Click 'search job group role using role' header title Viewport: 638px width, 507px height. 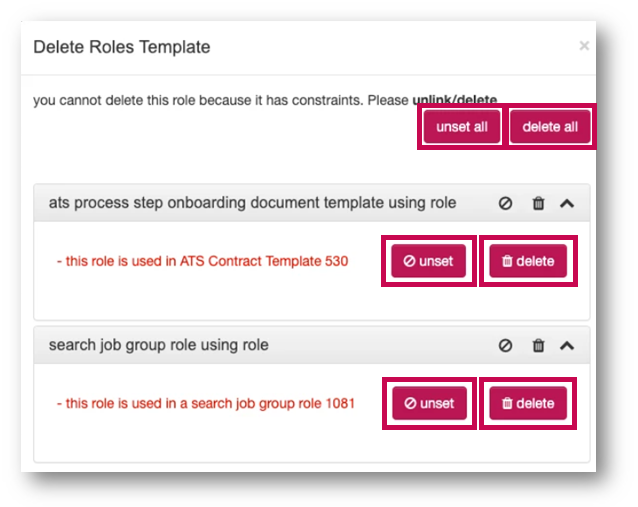[158, 345]
